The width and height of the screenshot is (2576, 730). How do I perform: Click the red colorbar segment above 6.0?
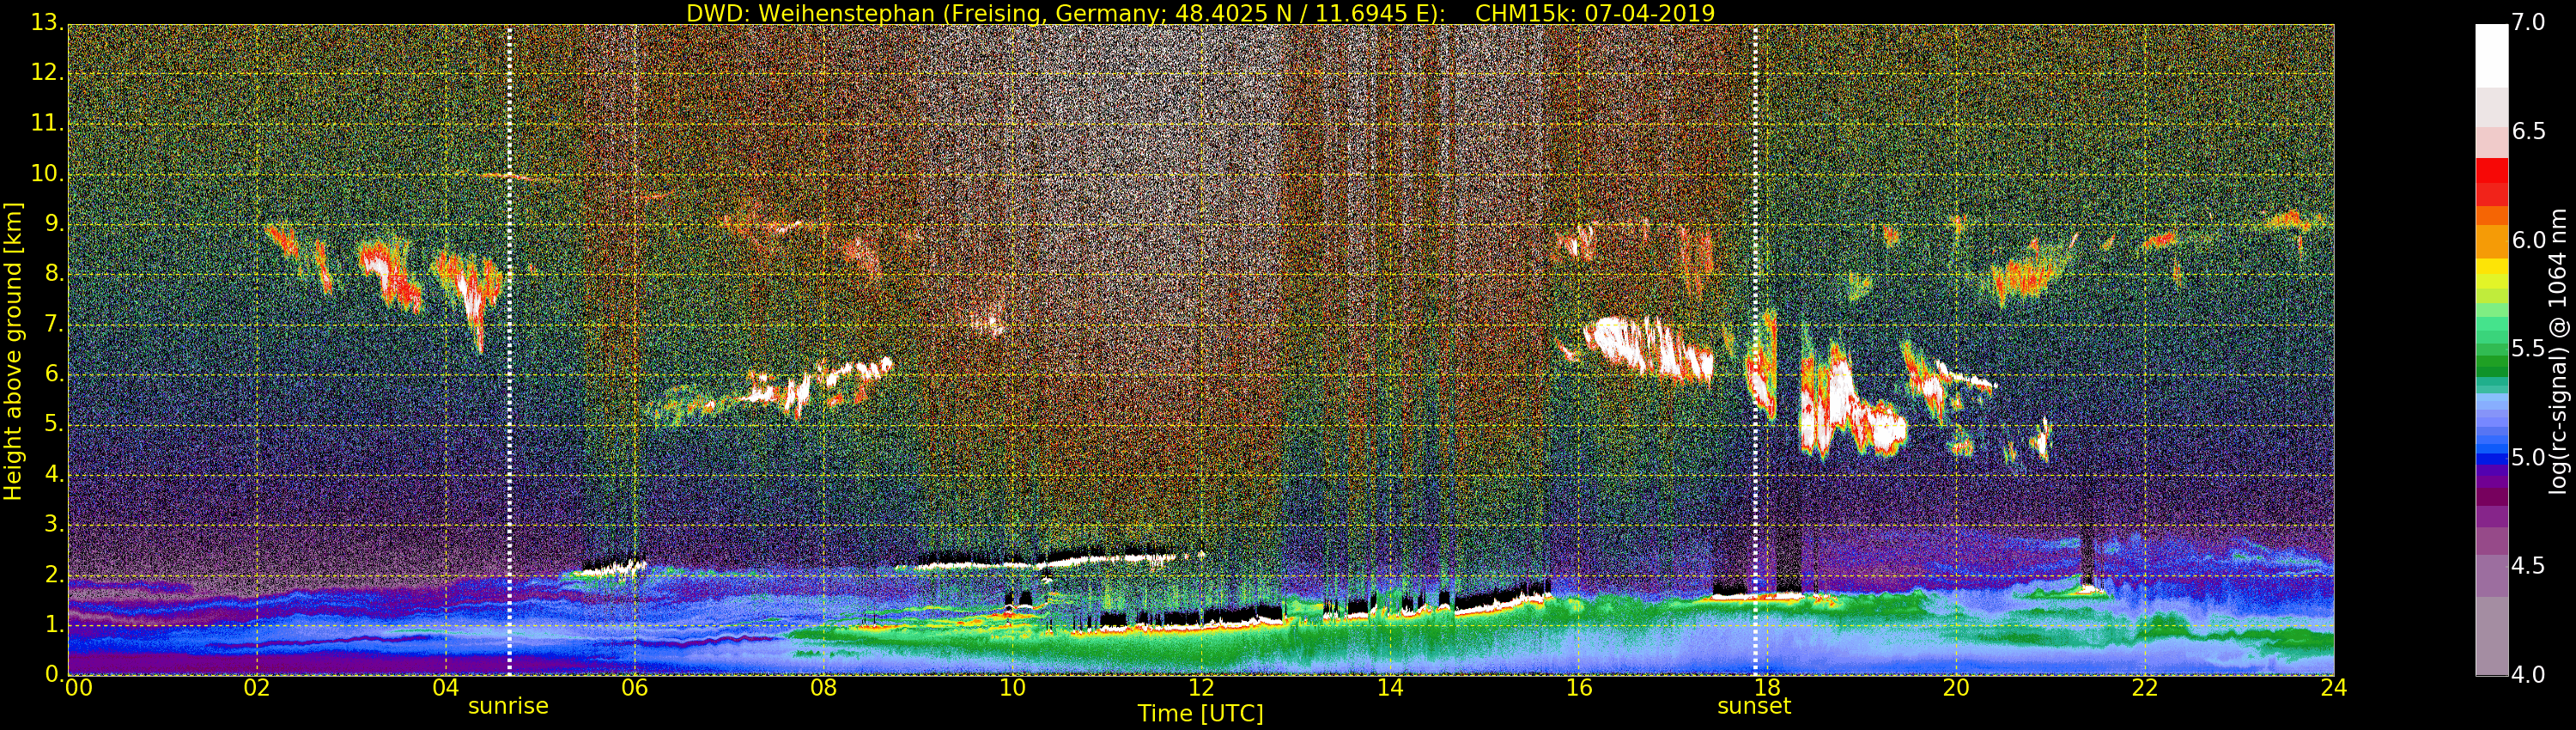tap(2491, 182)
